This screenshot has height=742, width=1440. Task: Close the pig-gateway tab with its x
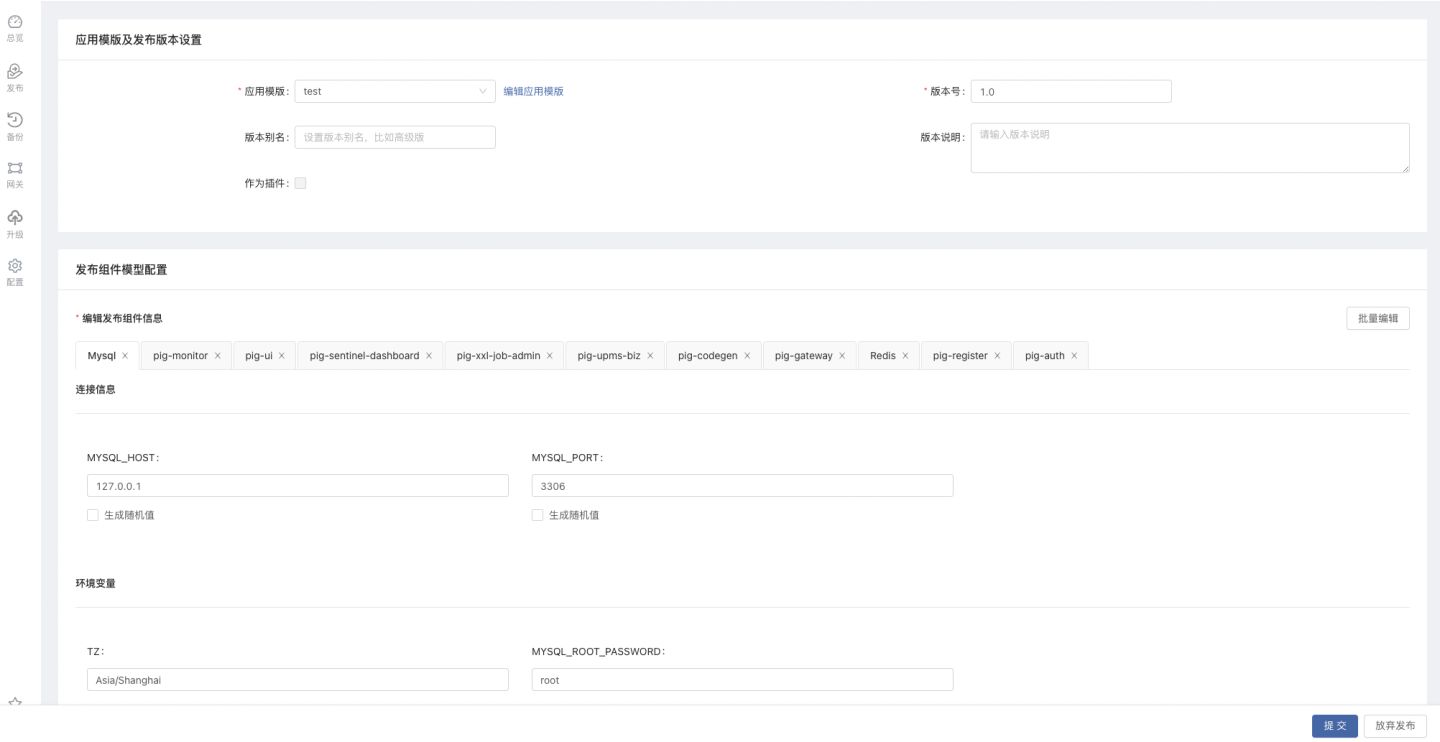click(x=842, y=356)
